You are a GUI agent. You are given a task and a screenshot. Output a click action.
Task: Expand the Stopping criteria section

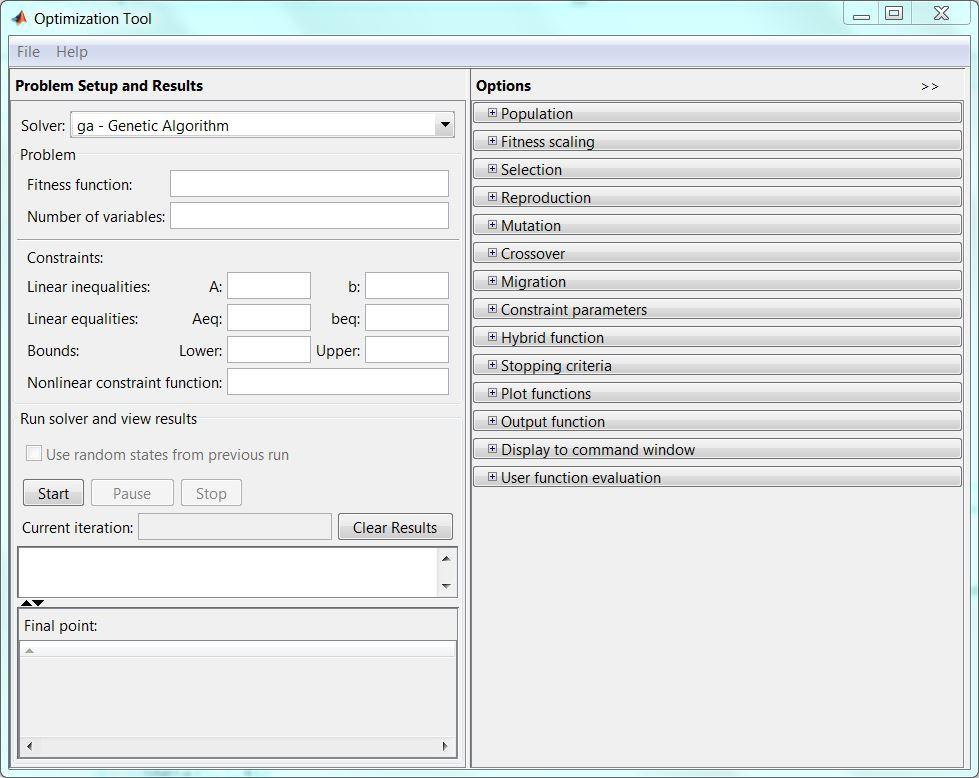[492, 365]
